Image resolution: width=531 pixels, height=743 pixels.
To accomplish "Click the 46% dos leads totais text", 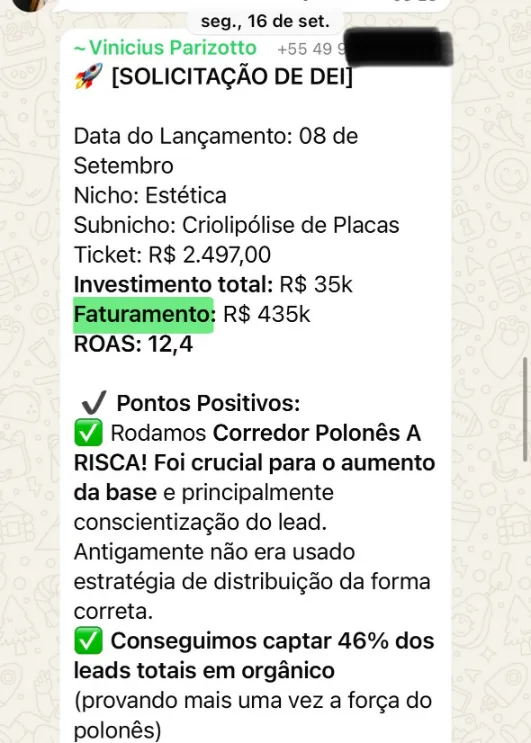I will click(x=254, y=655).
